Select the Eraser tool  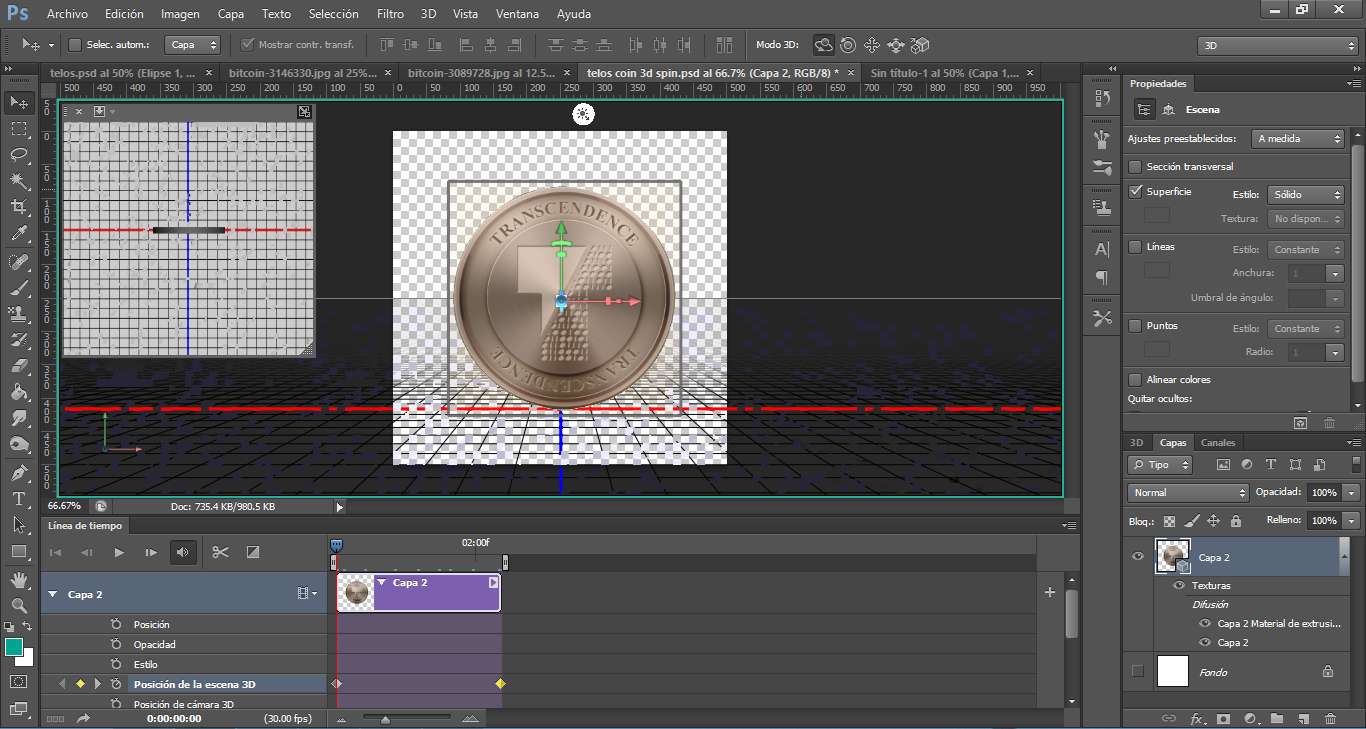click(x=19, y=366)
